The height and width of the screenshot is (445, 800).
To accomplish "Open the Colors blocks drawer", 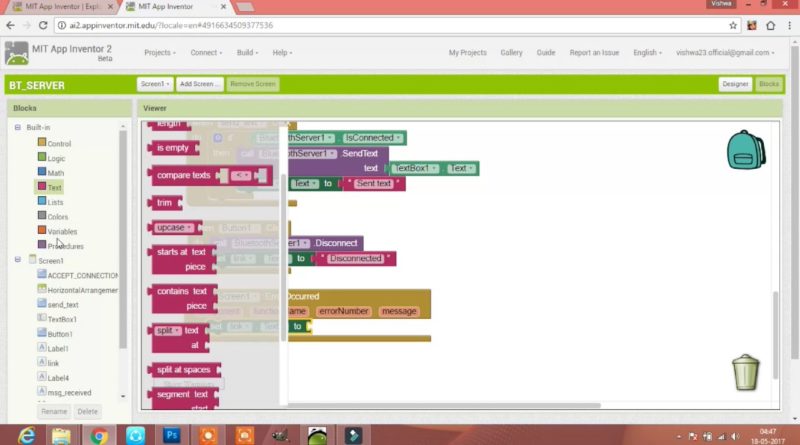I will click(57, 217).
